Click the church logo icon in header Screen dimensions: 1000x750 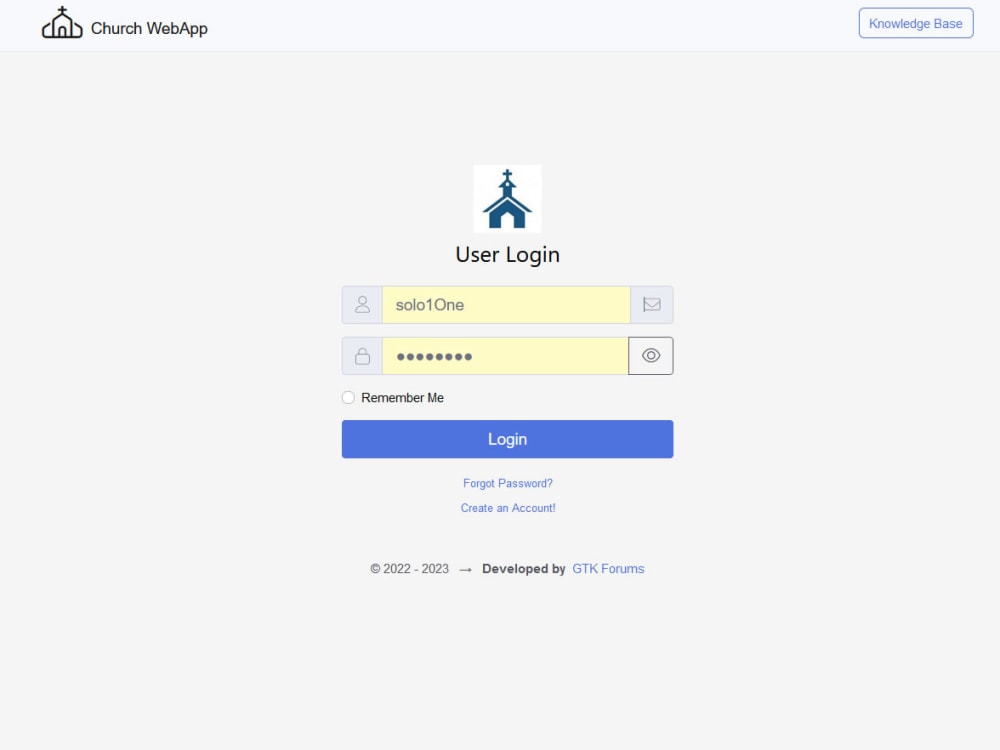62,23
